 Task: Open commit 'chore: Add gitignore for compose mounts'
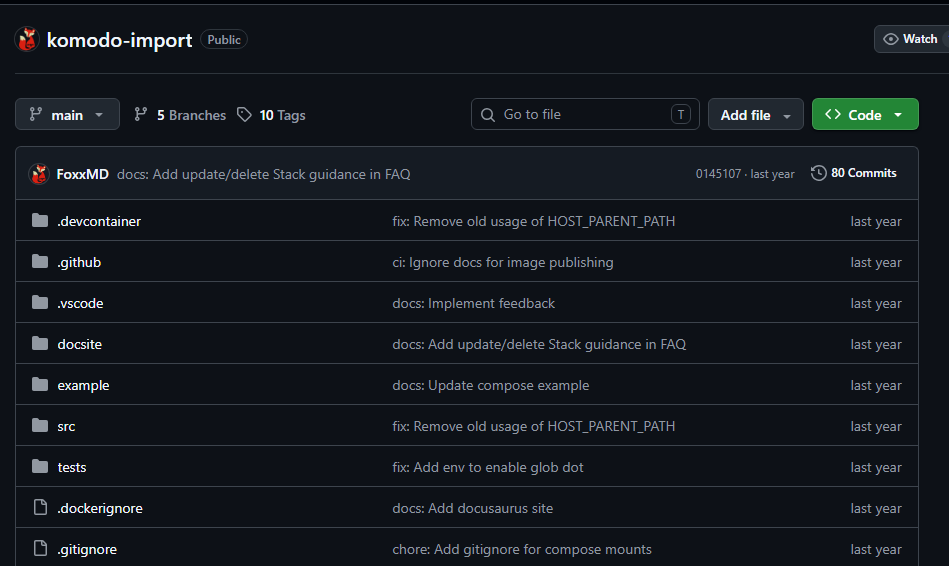coord(522,550)
